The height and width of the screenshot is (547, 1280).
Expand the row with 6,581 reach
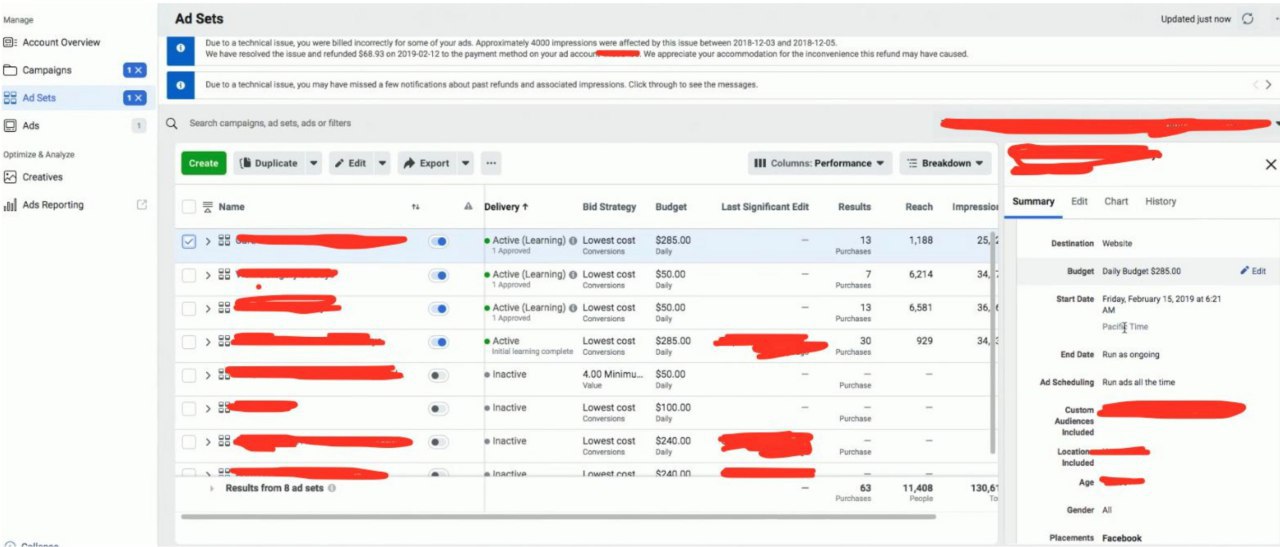point(208,308)
